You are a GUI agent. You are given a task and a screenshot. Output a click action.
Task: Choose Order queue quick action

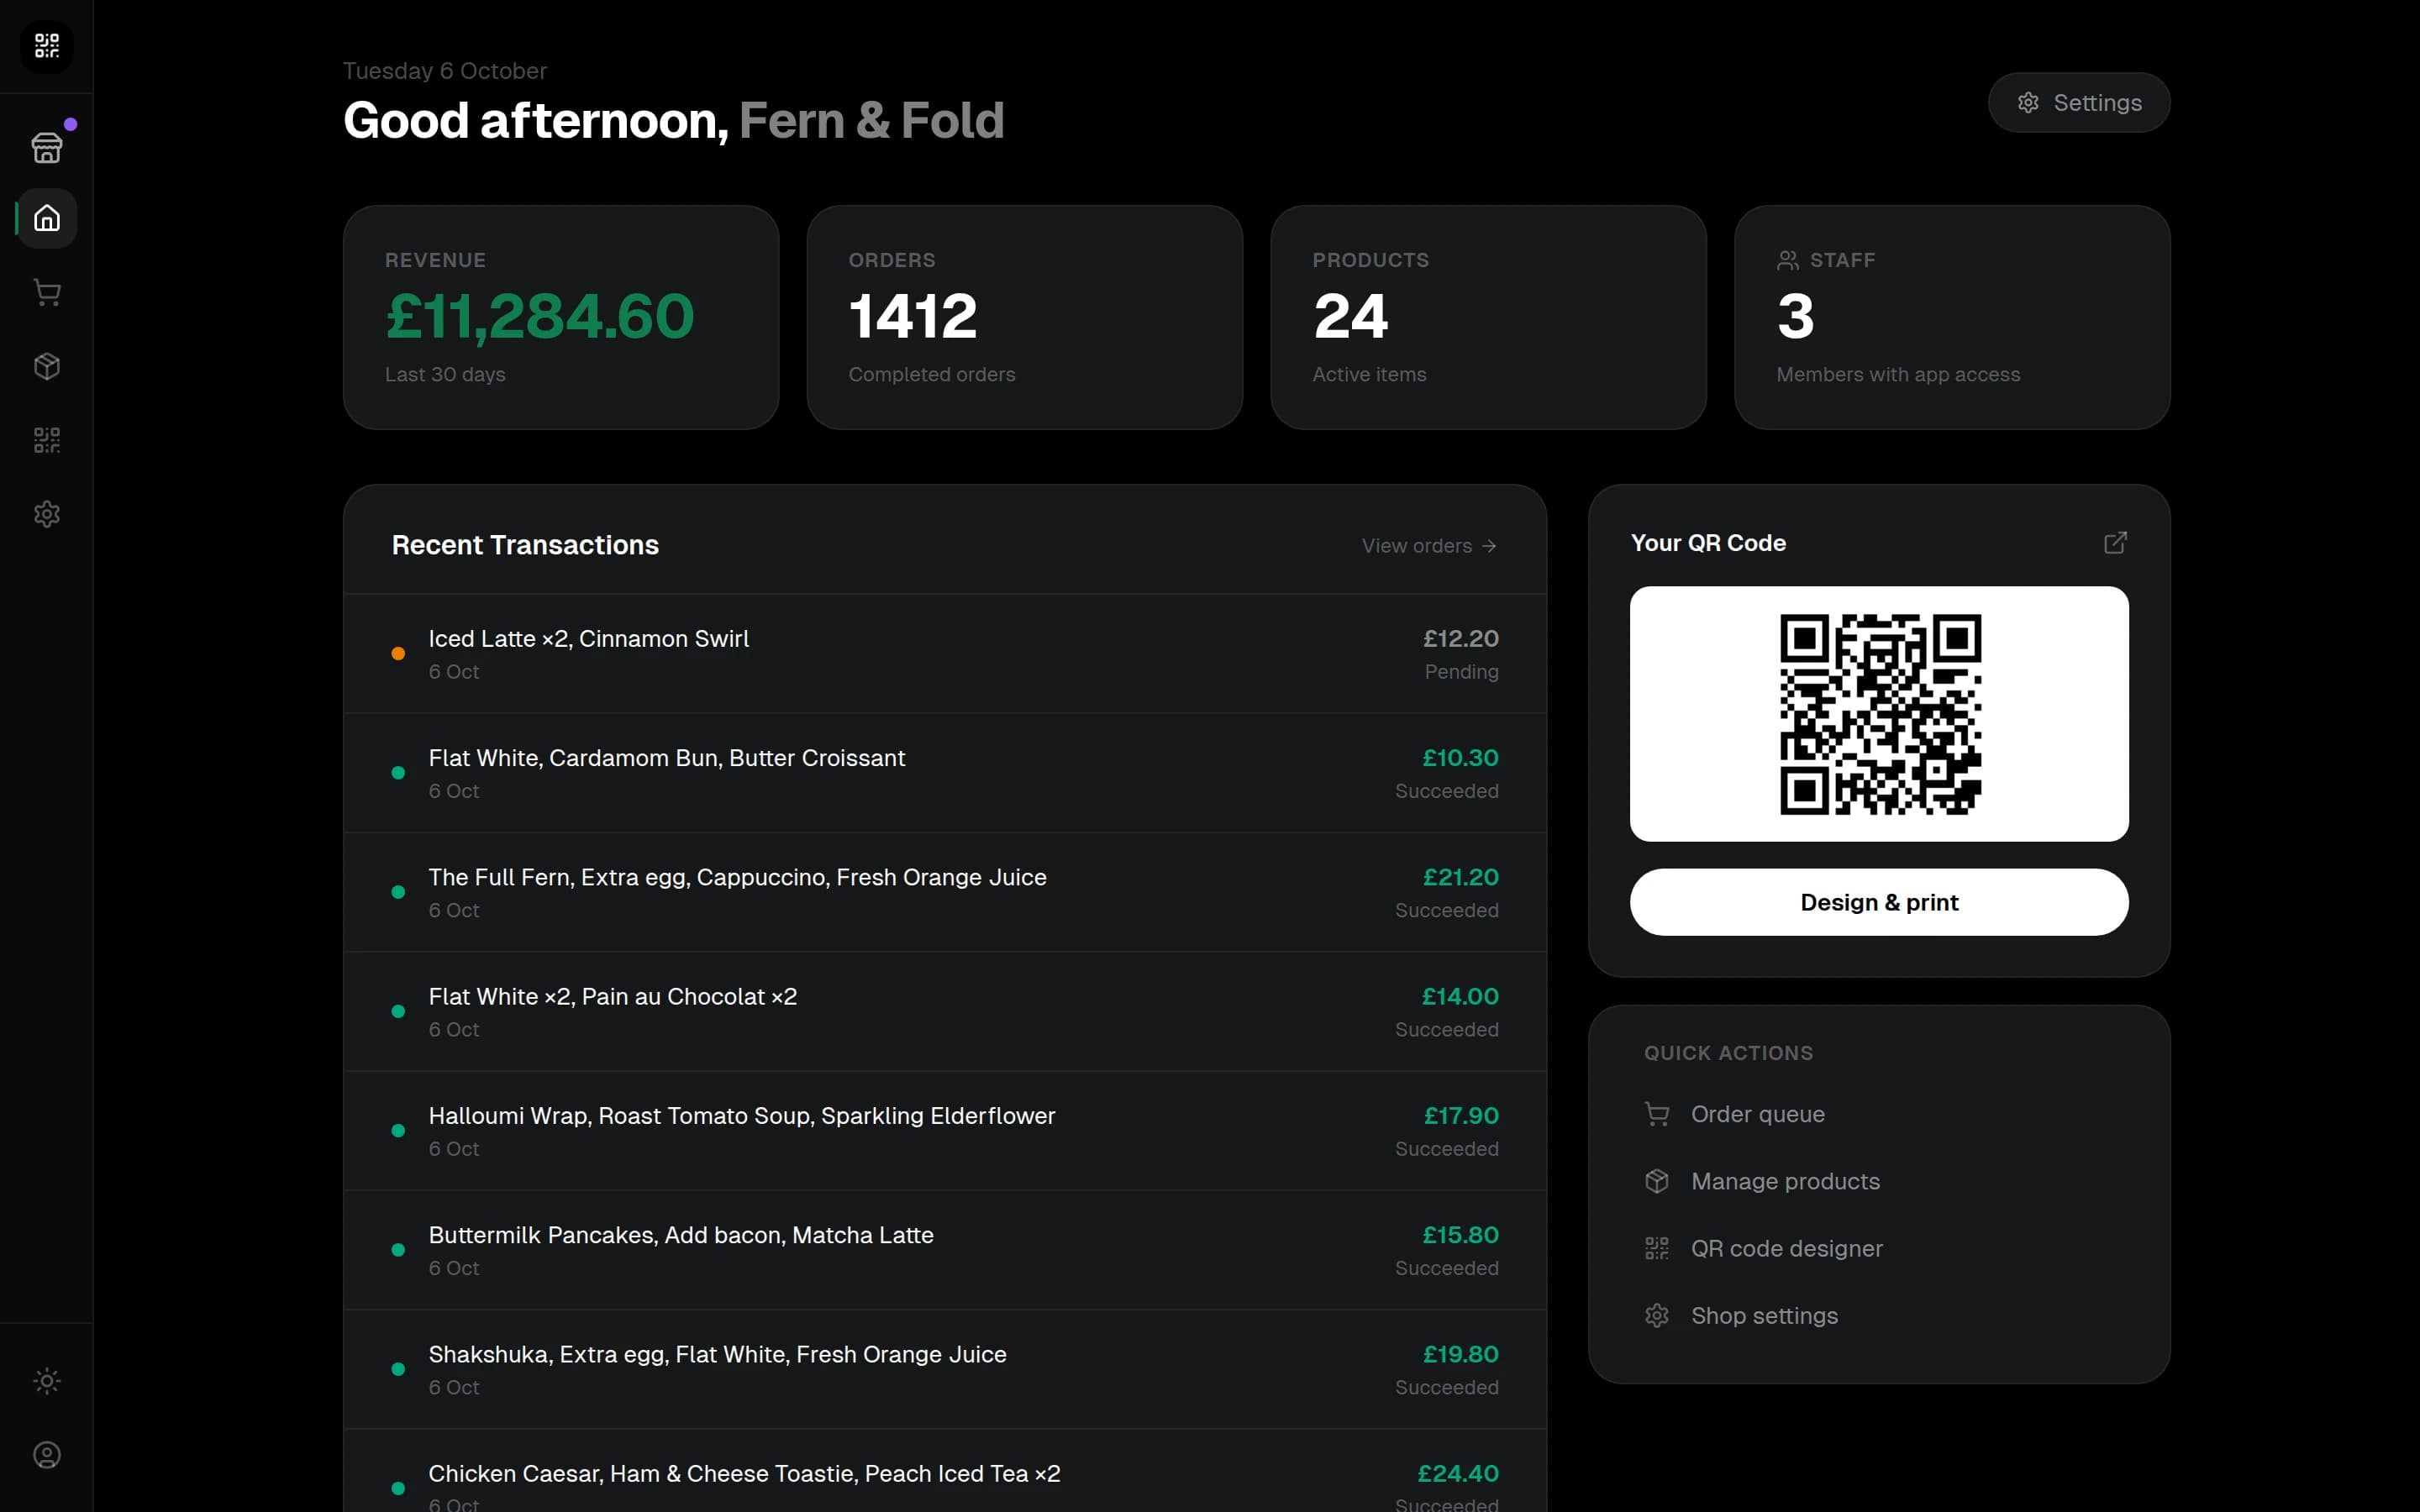(1879, 1114)
